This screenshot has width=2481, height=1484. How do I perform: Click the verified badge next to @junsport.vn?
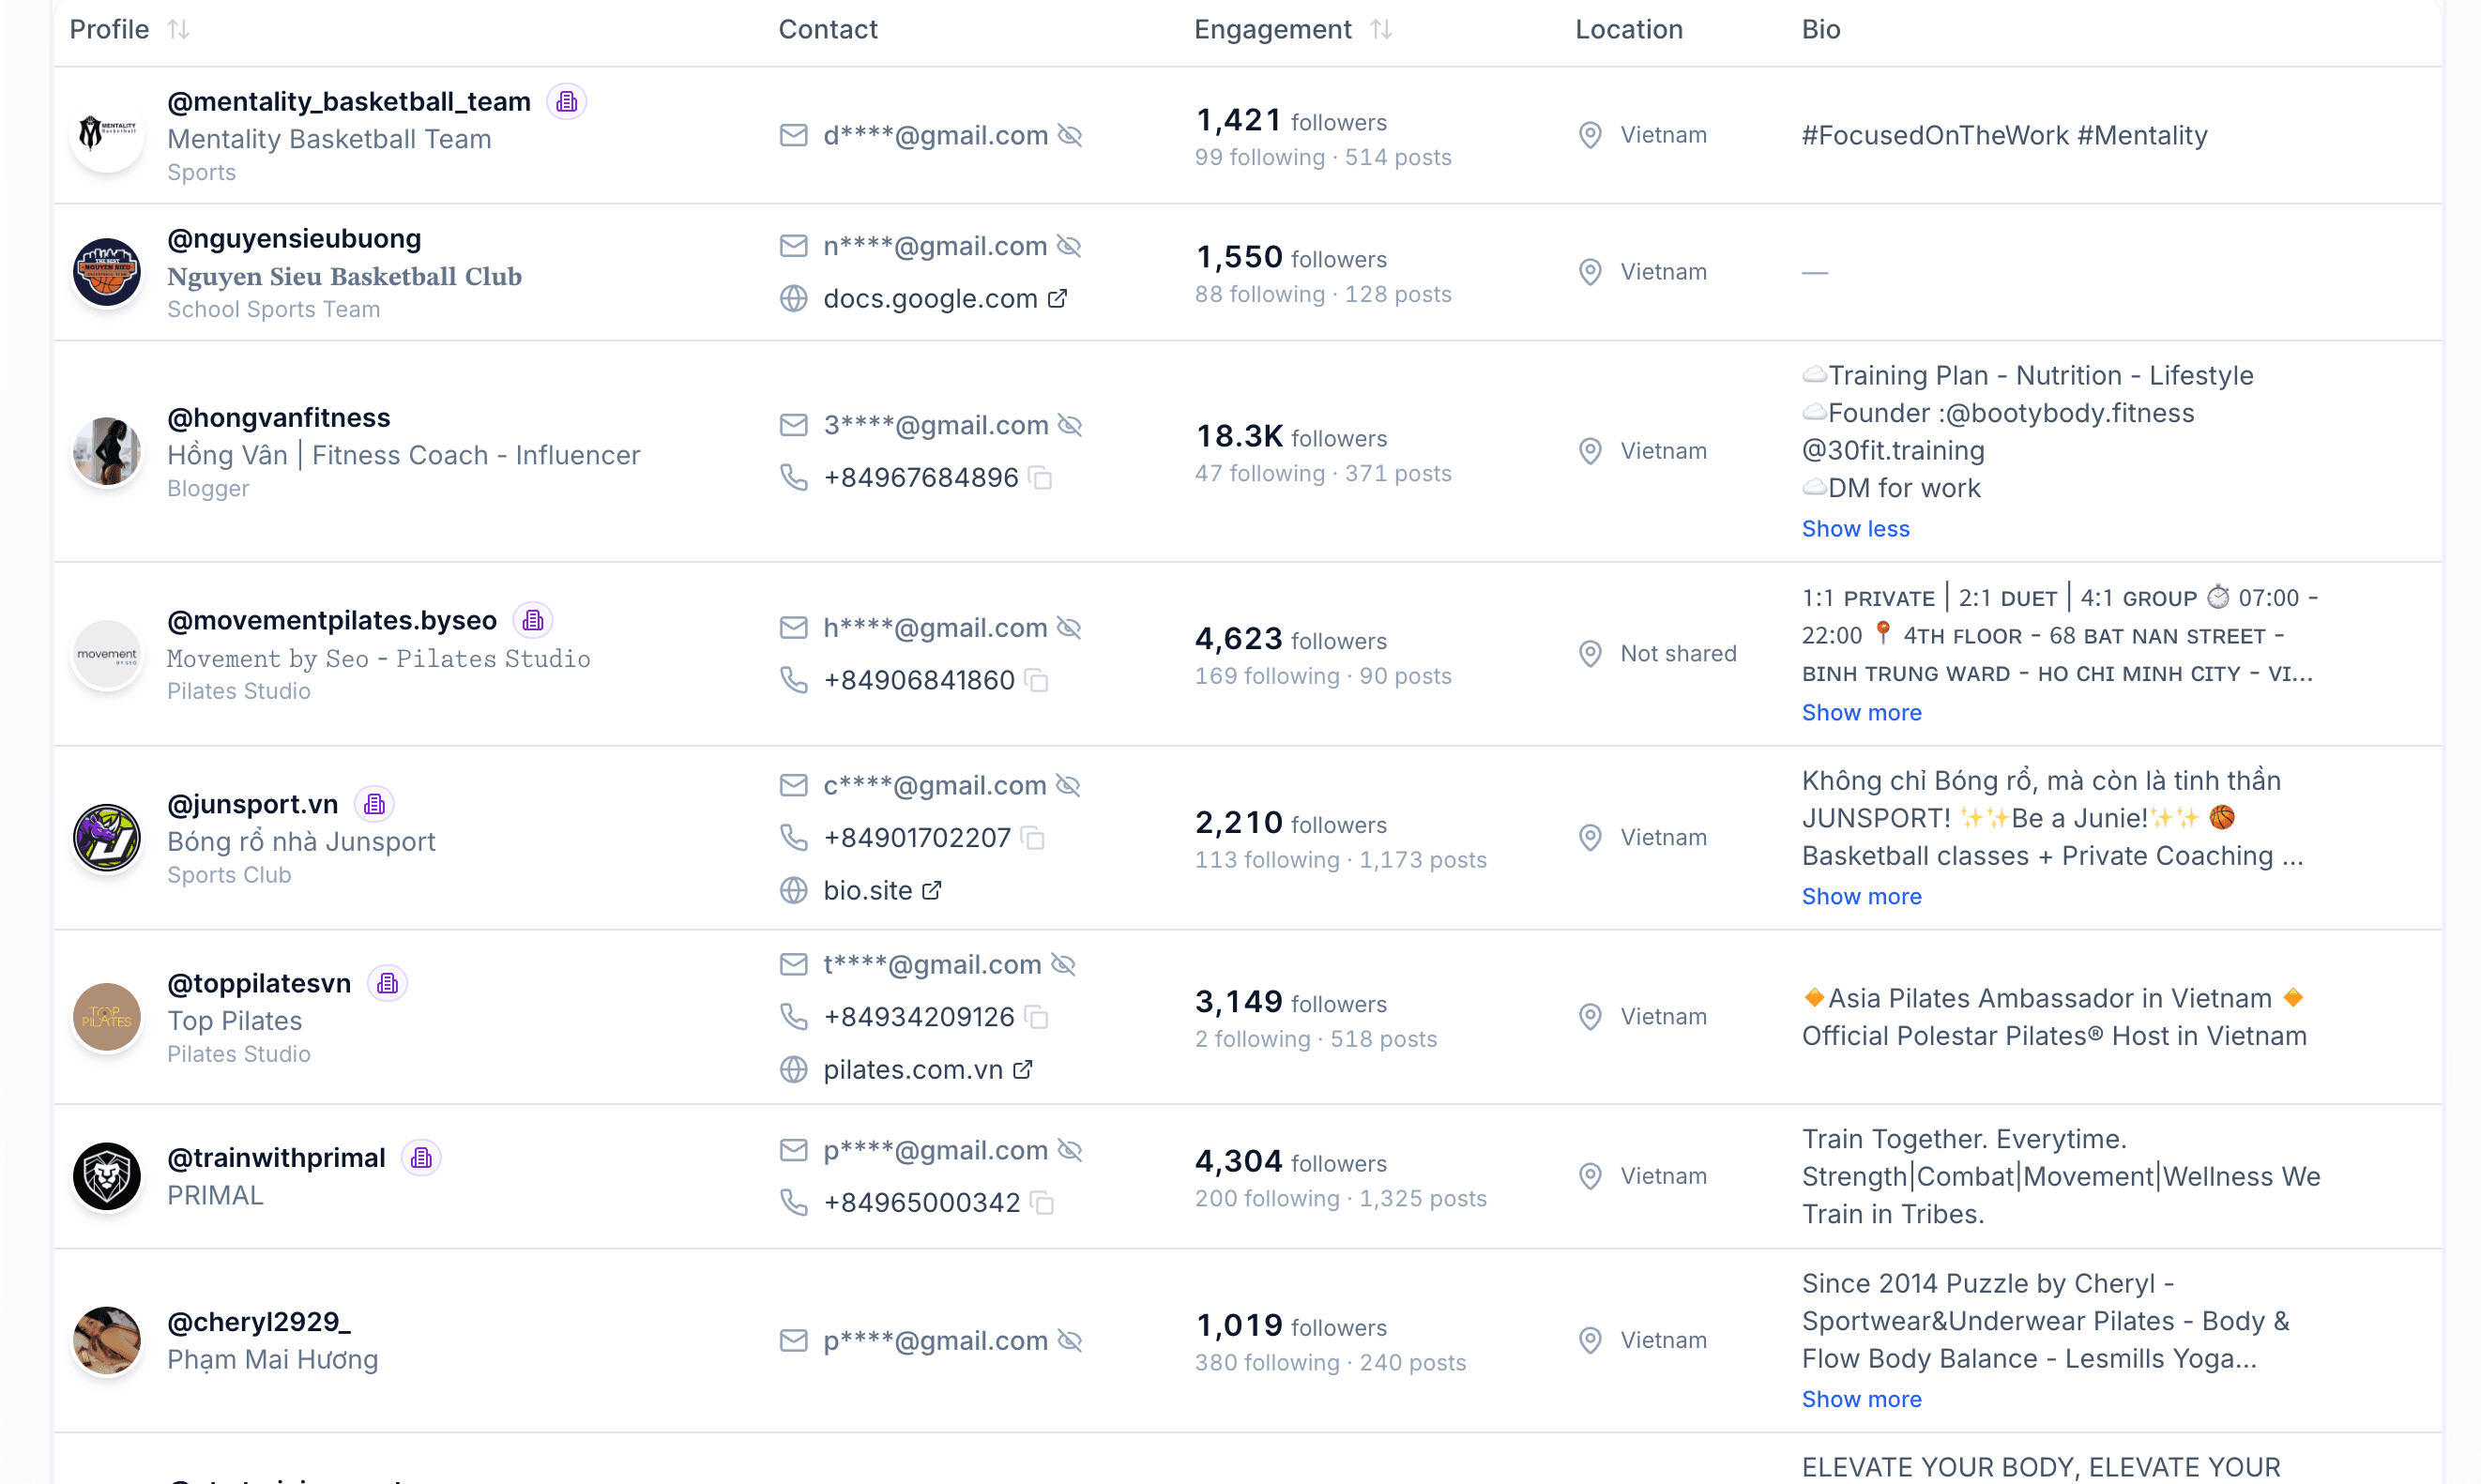pos(374,803)
